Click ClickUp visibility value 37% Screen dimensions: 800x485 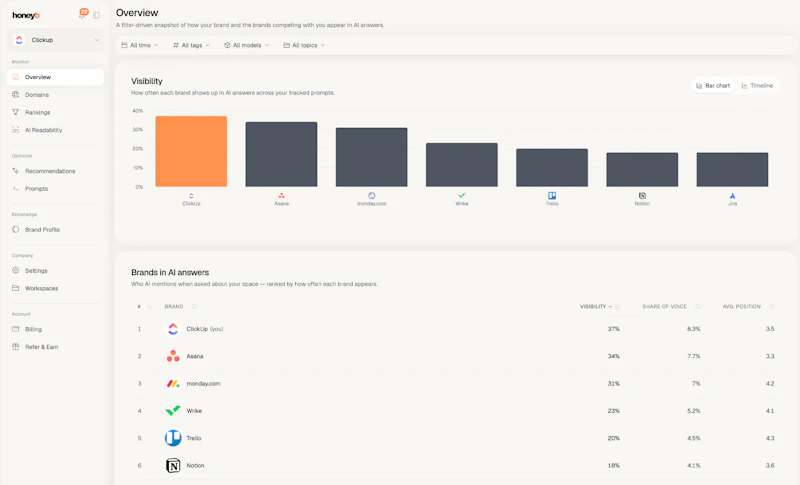pyautogui.click(x=613, y=329)
